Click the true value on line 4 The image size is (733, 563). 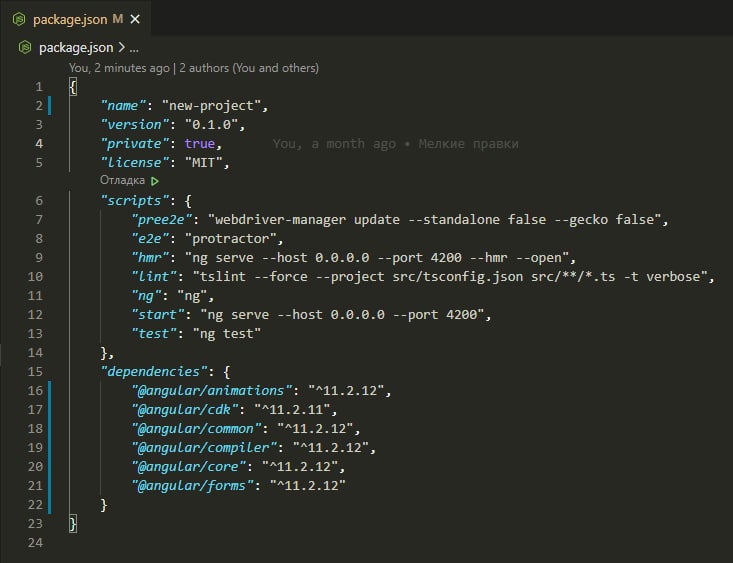tap(200, 144)
